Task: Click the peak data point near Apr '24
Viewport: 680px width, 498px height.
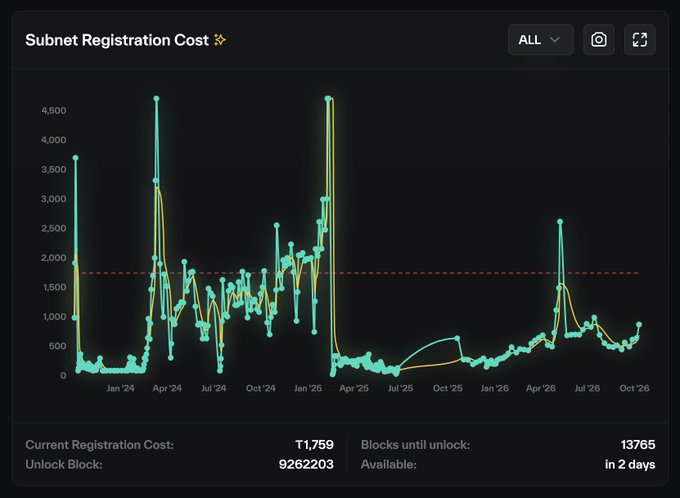Action: [x=157, y=99]
